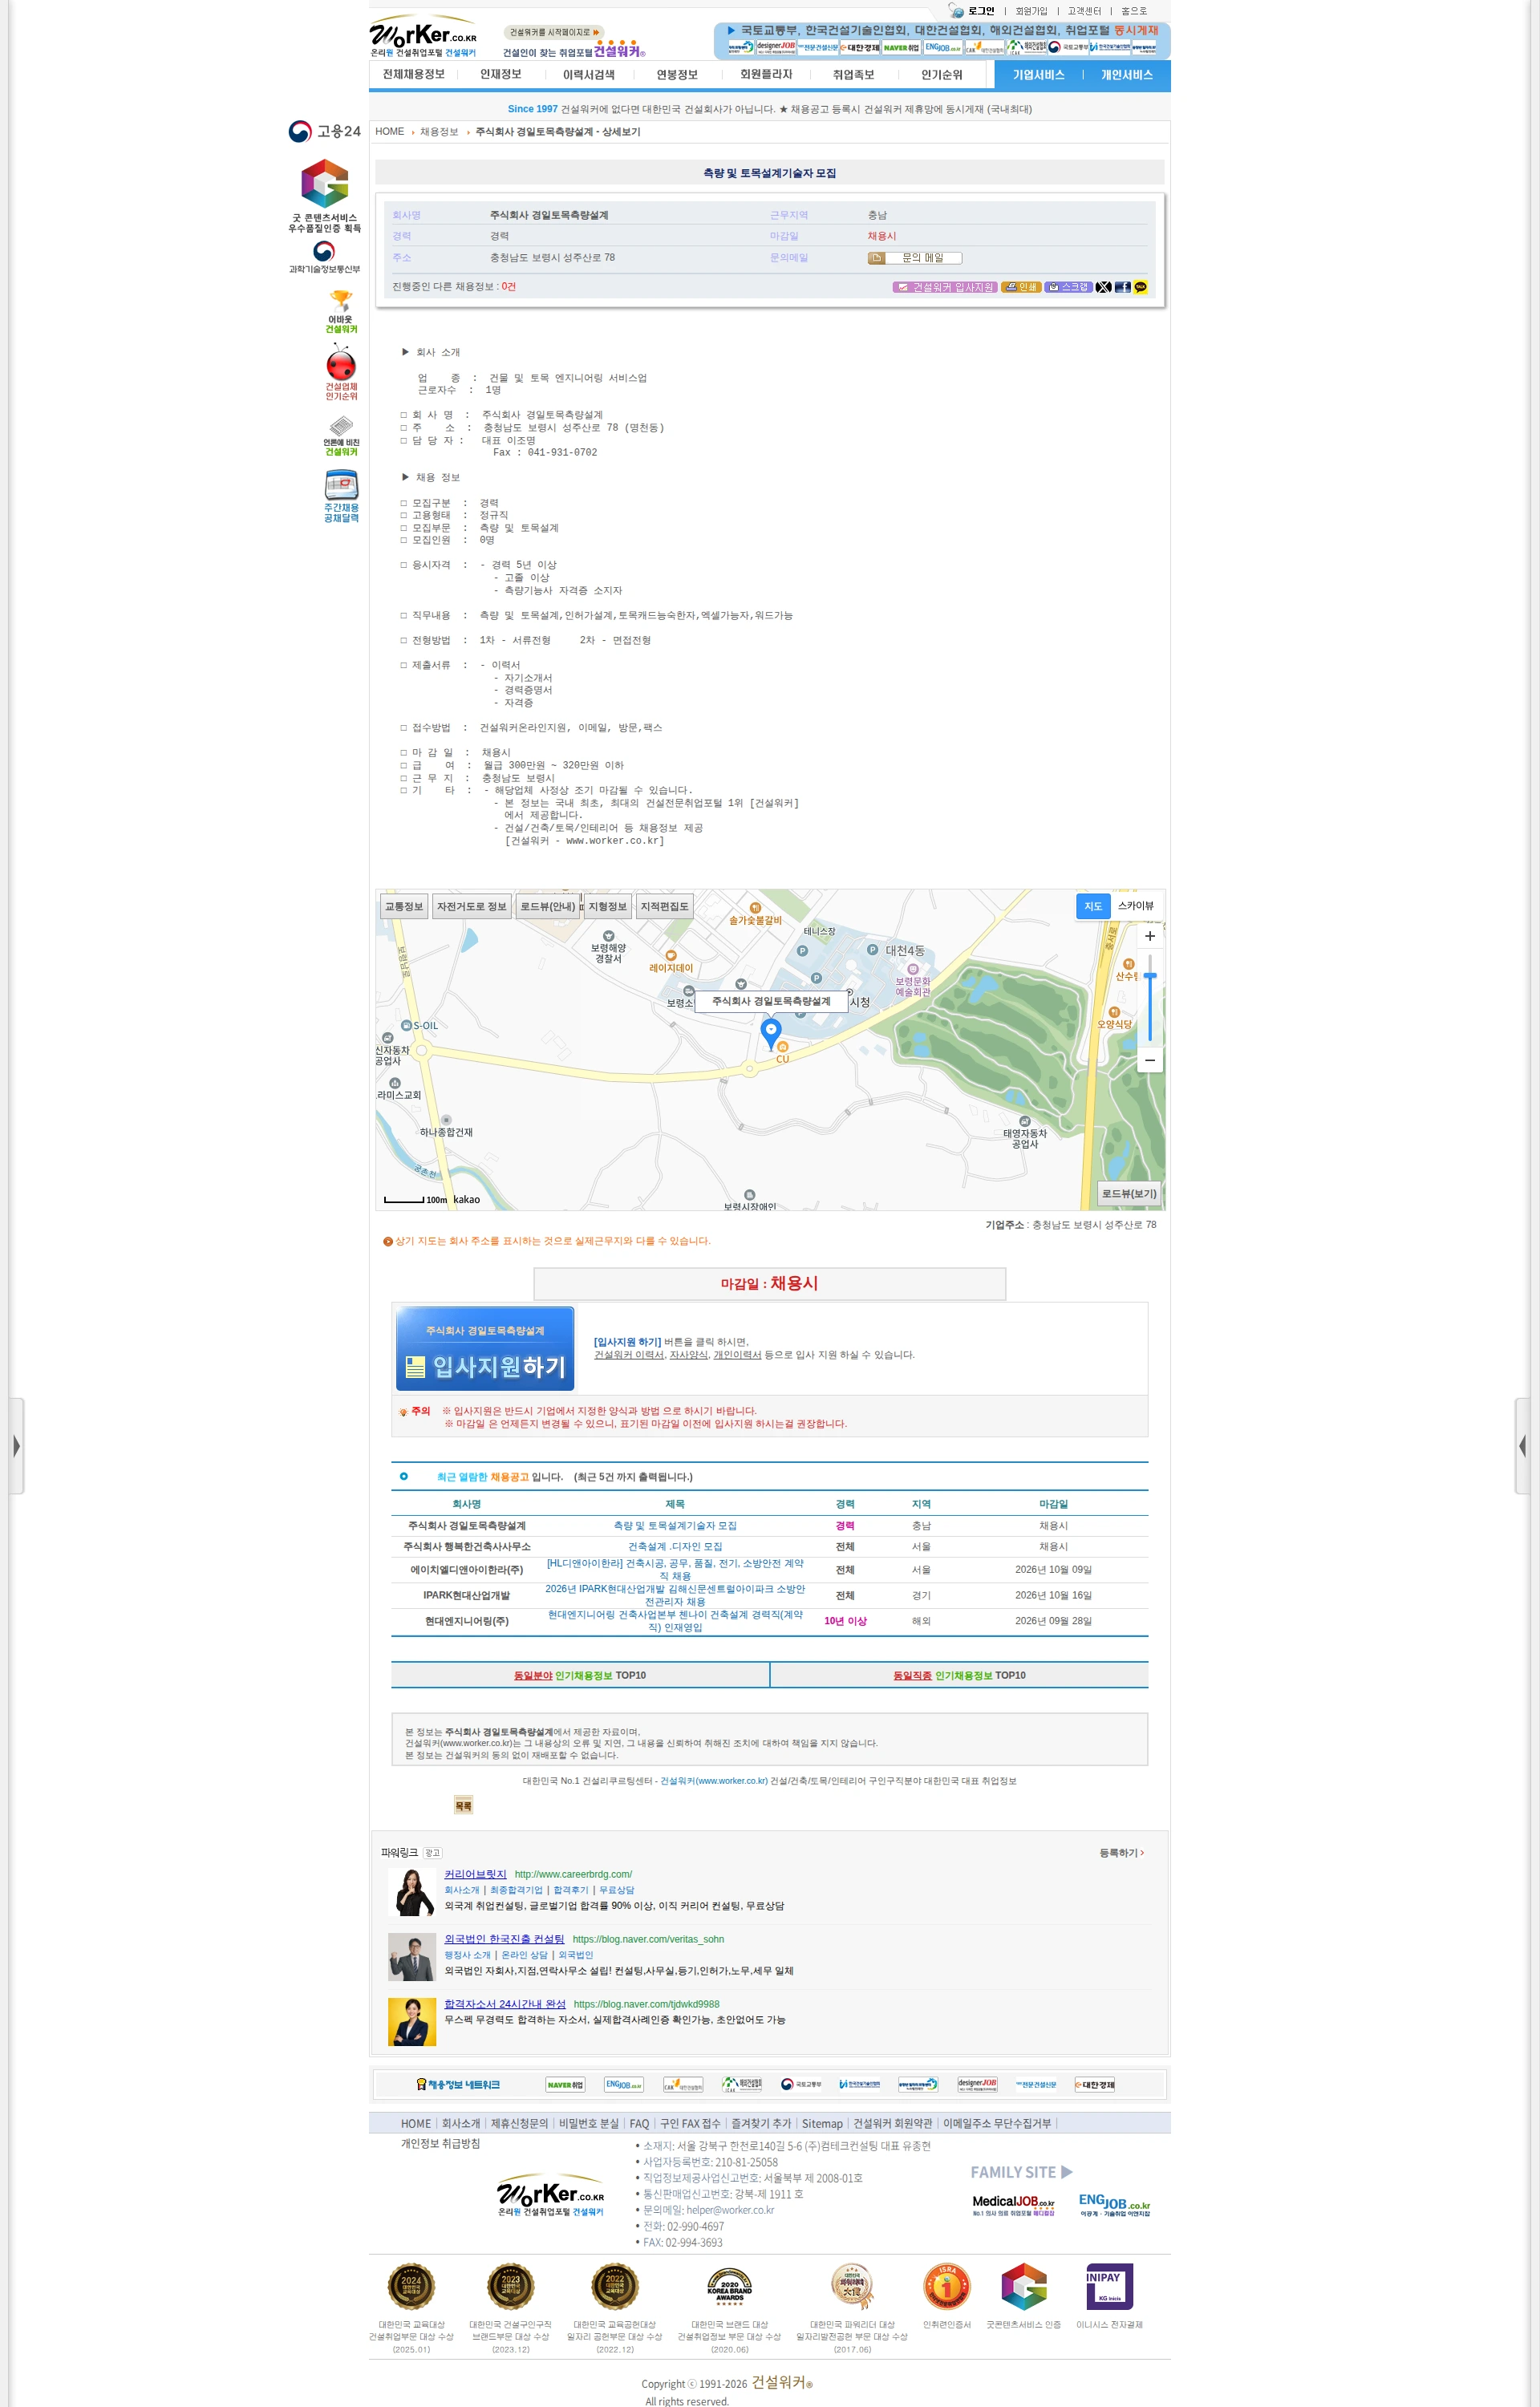Open the 현대엔지니어링 첸나이 건축설계 posting
Screen dimensions: 1540x2407
tap(675, 1621)
